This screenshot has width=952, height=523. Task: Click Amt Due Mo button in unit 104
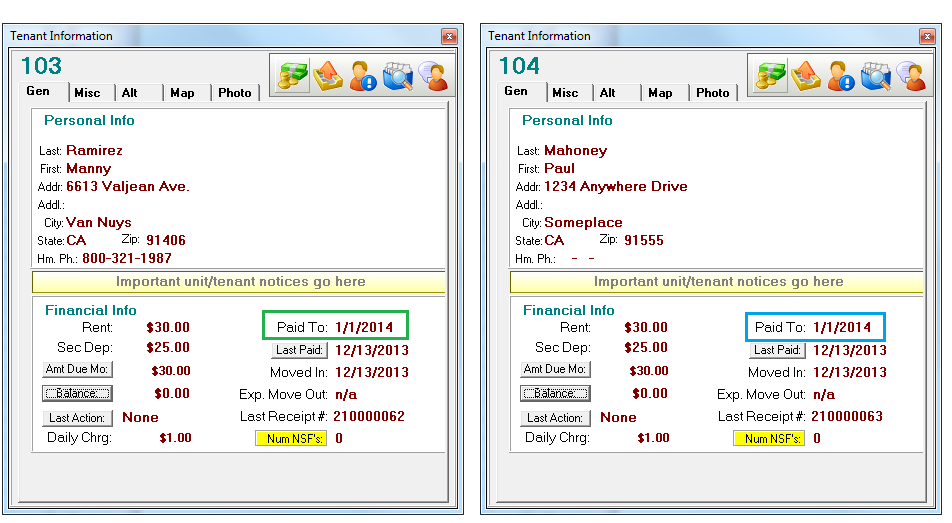[555, 369]
